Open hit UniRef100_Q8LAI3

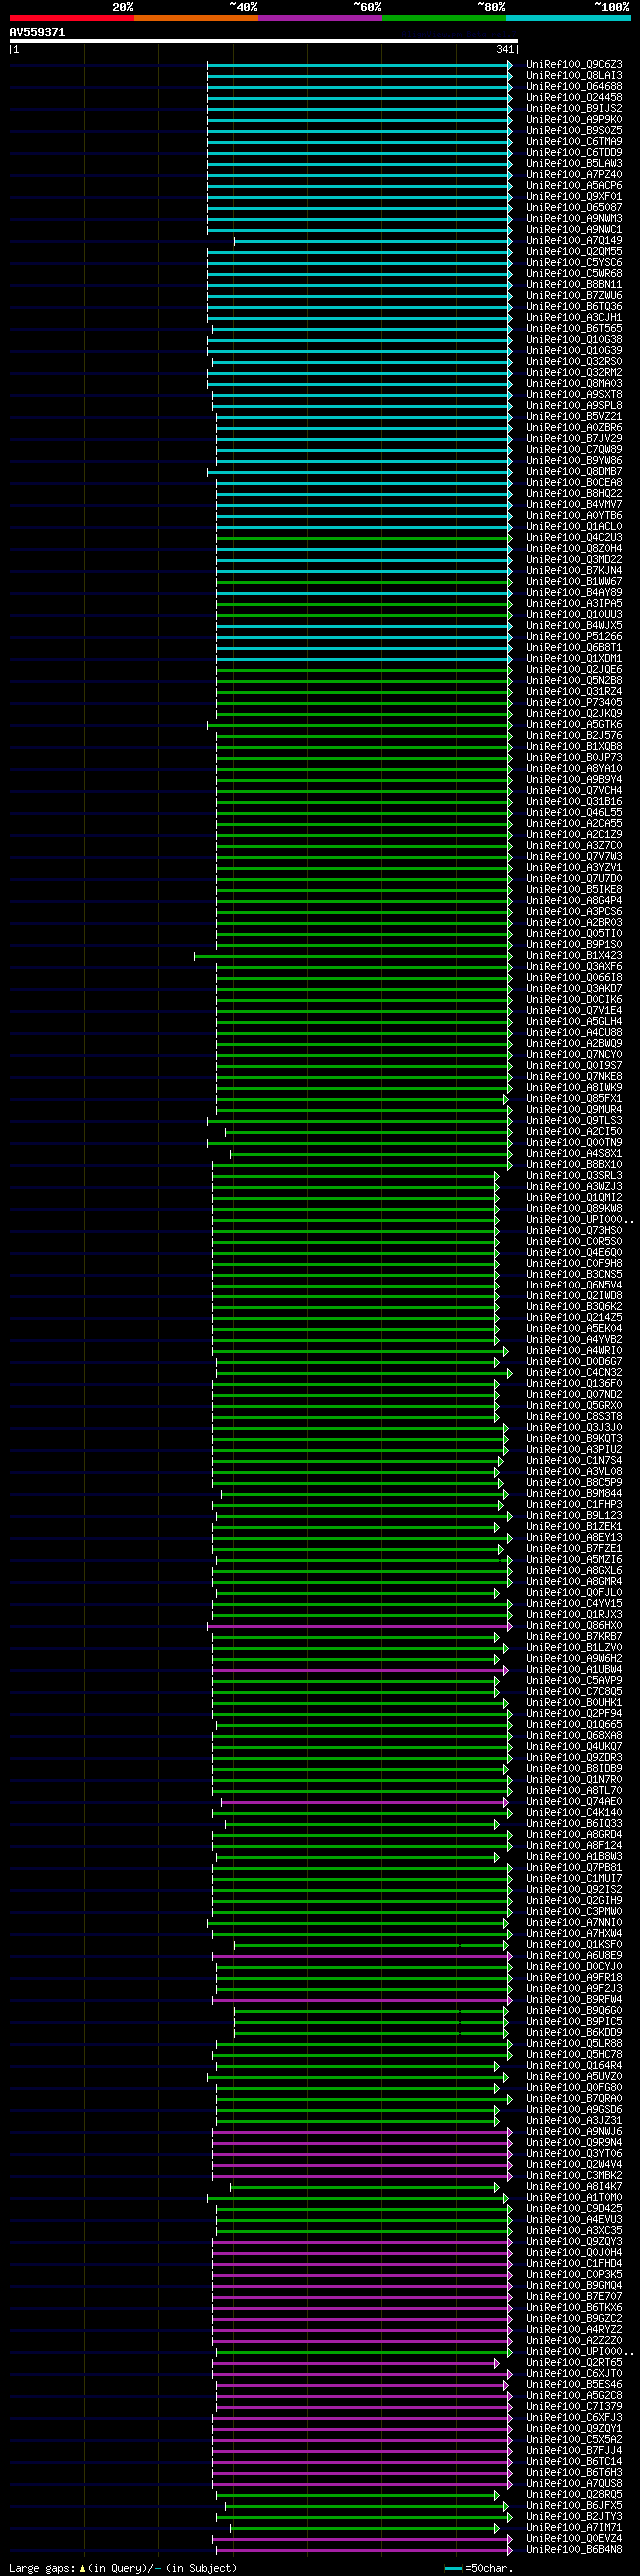pos(574,76)
